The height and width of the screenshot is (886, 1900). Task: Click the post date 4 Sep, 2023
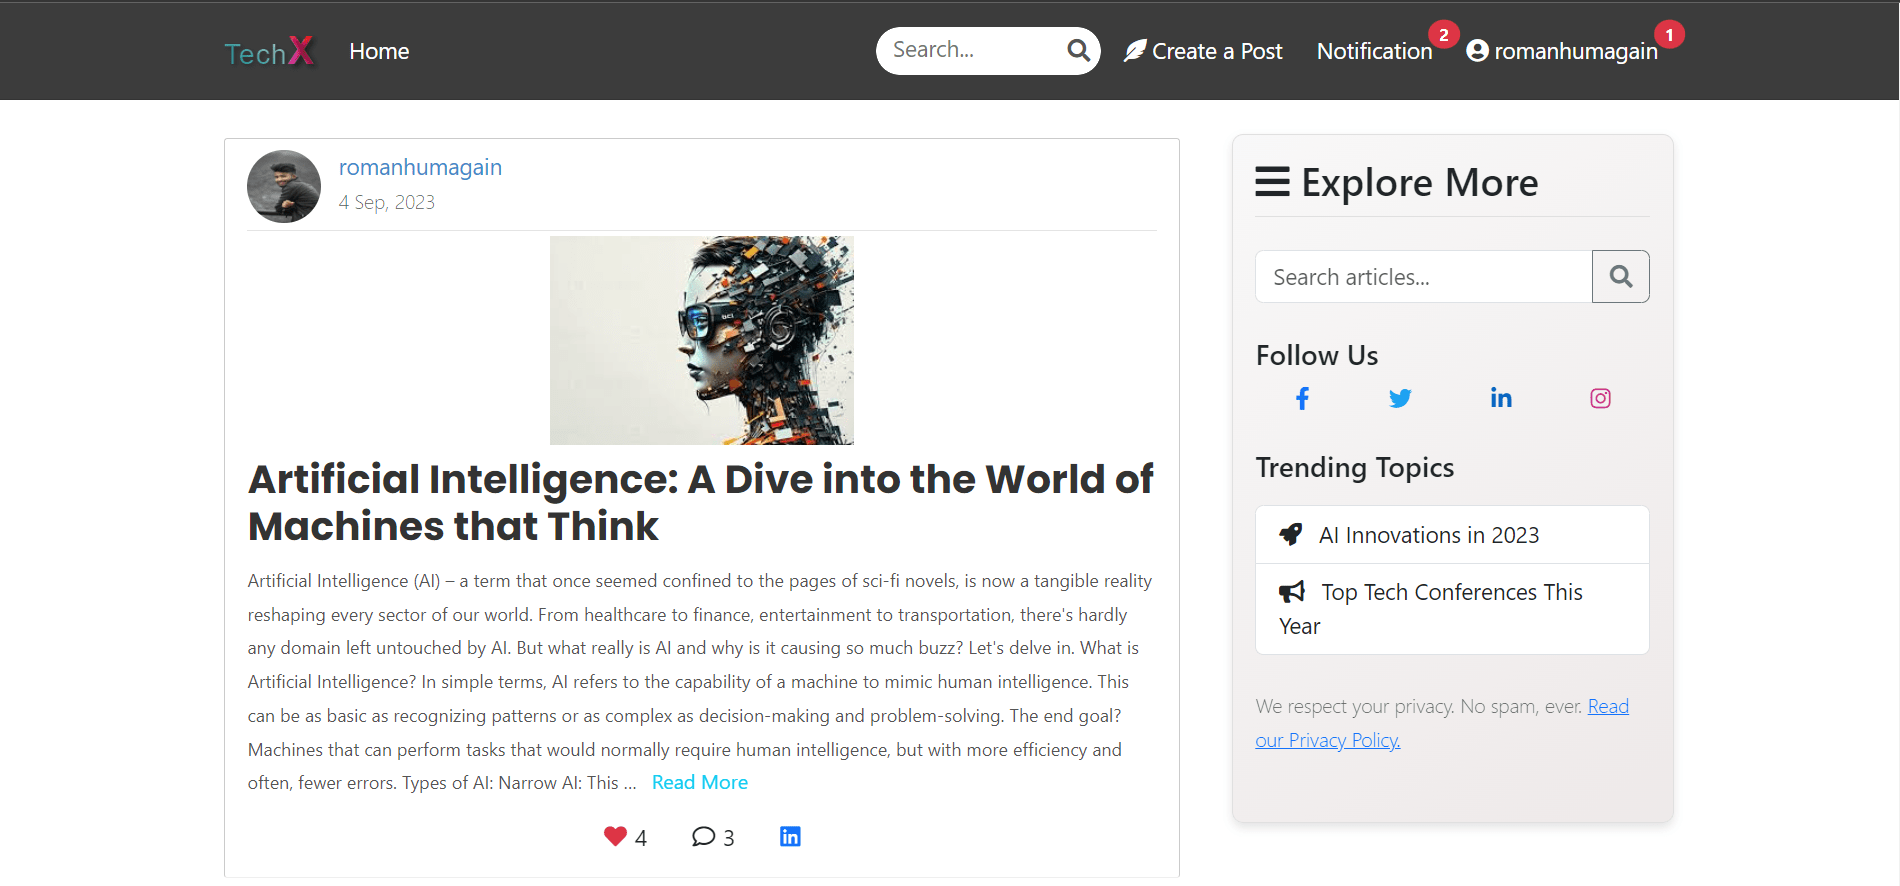click(x=387, y=202)
